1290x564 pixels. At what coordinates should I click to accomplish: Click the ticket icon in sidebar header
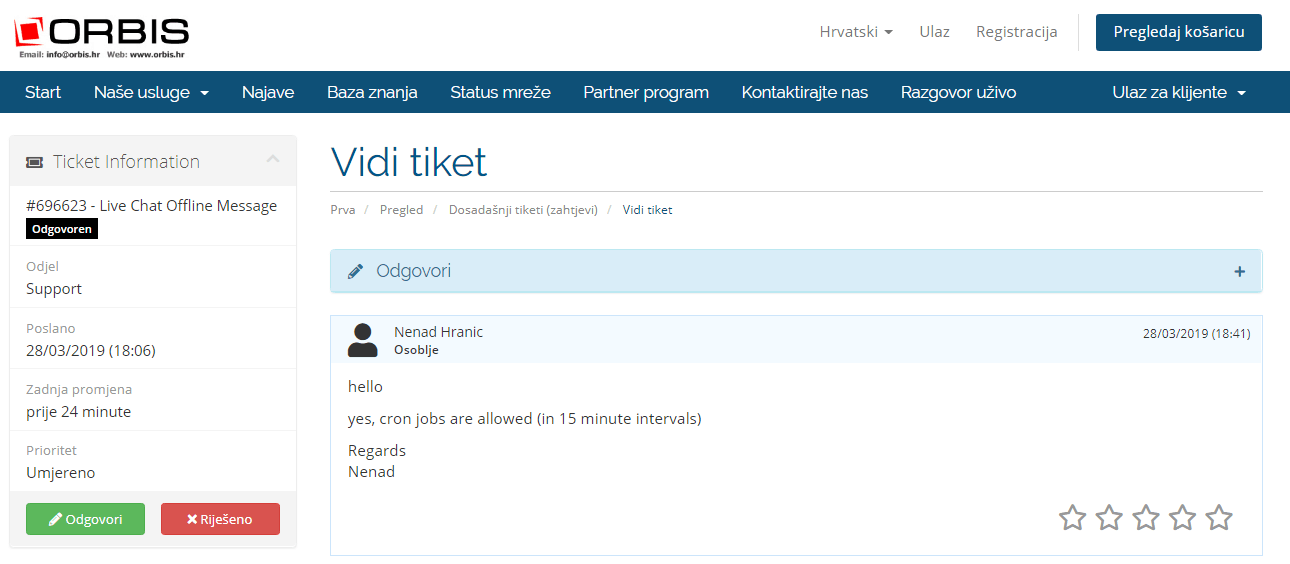[x=34, y=162]
